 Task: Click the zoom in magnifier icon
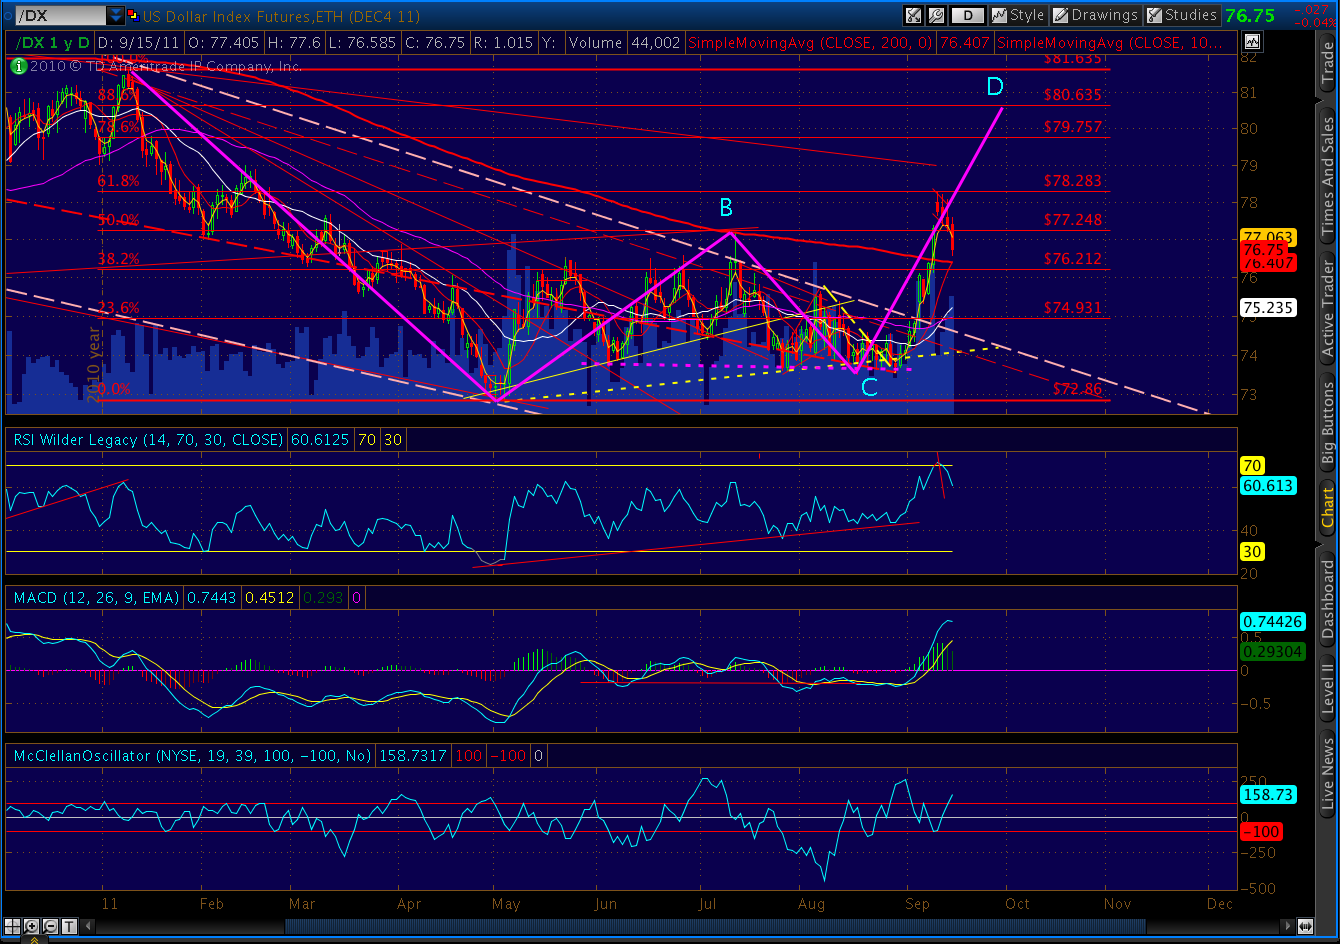(32, 926)
